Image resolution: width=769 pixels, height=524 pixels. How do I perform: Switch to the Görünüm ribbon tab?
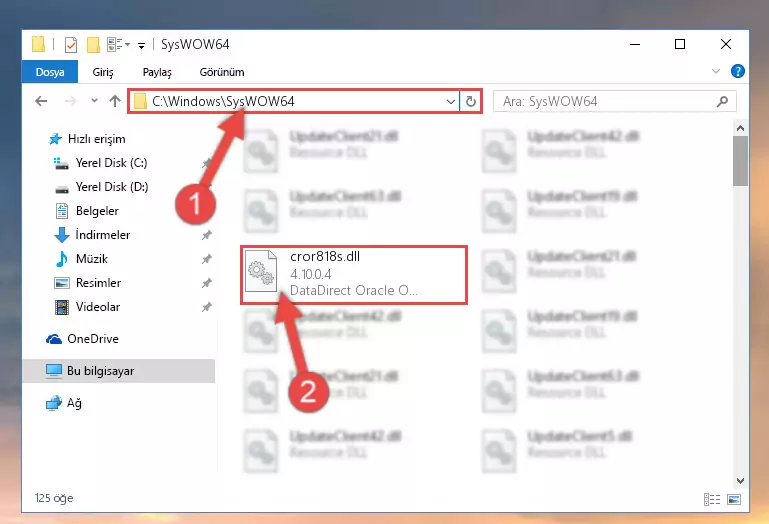222,72
